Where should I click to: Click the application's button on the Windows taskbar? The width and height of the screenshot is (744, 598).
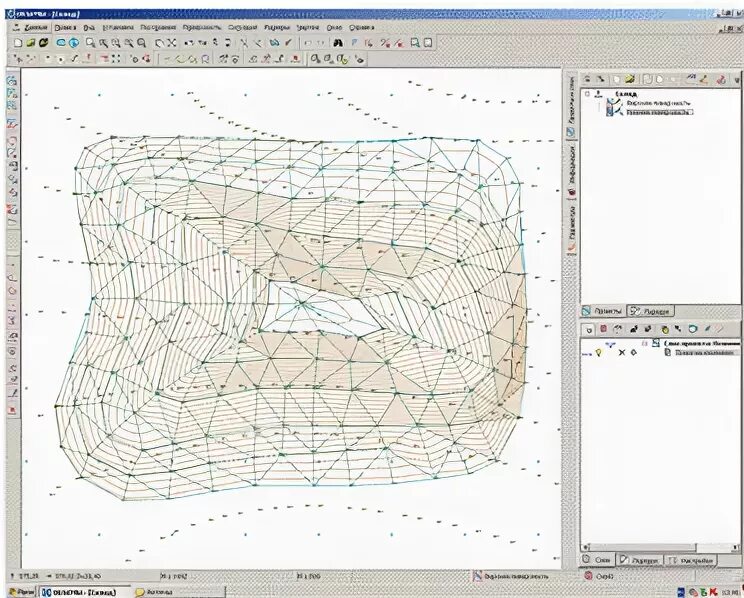tap(84, 592)
